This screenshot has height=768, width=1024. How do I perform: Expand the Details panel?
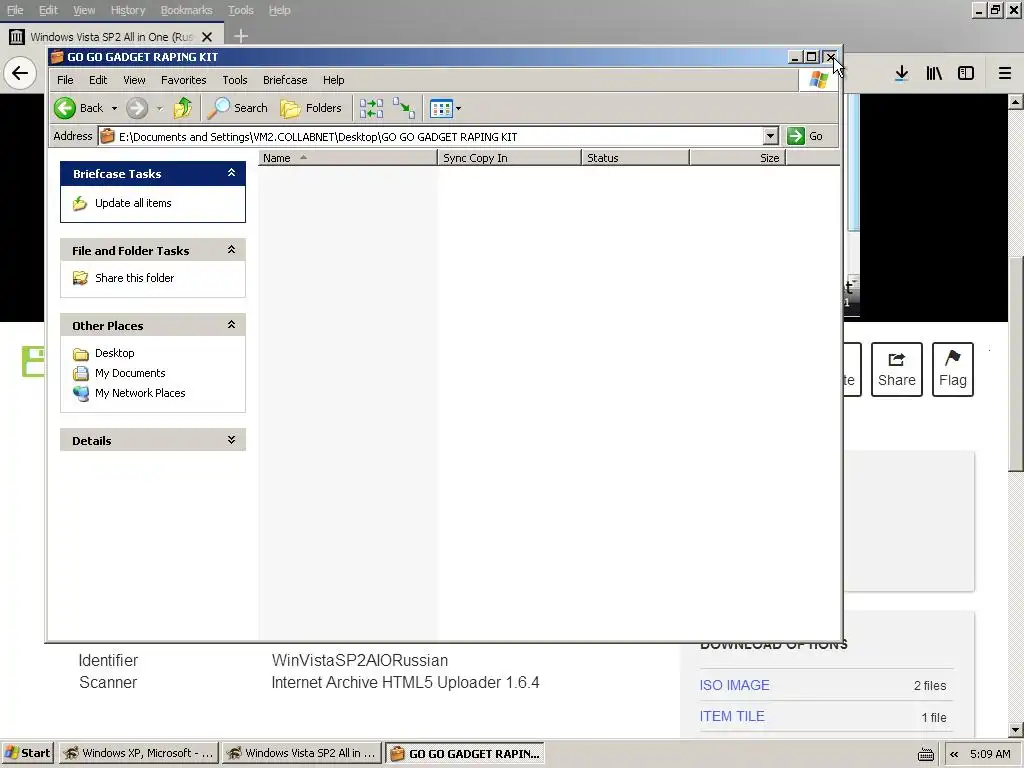[x=231, y=440]
